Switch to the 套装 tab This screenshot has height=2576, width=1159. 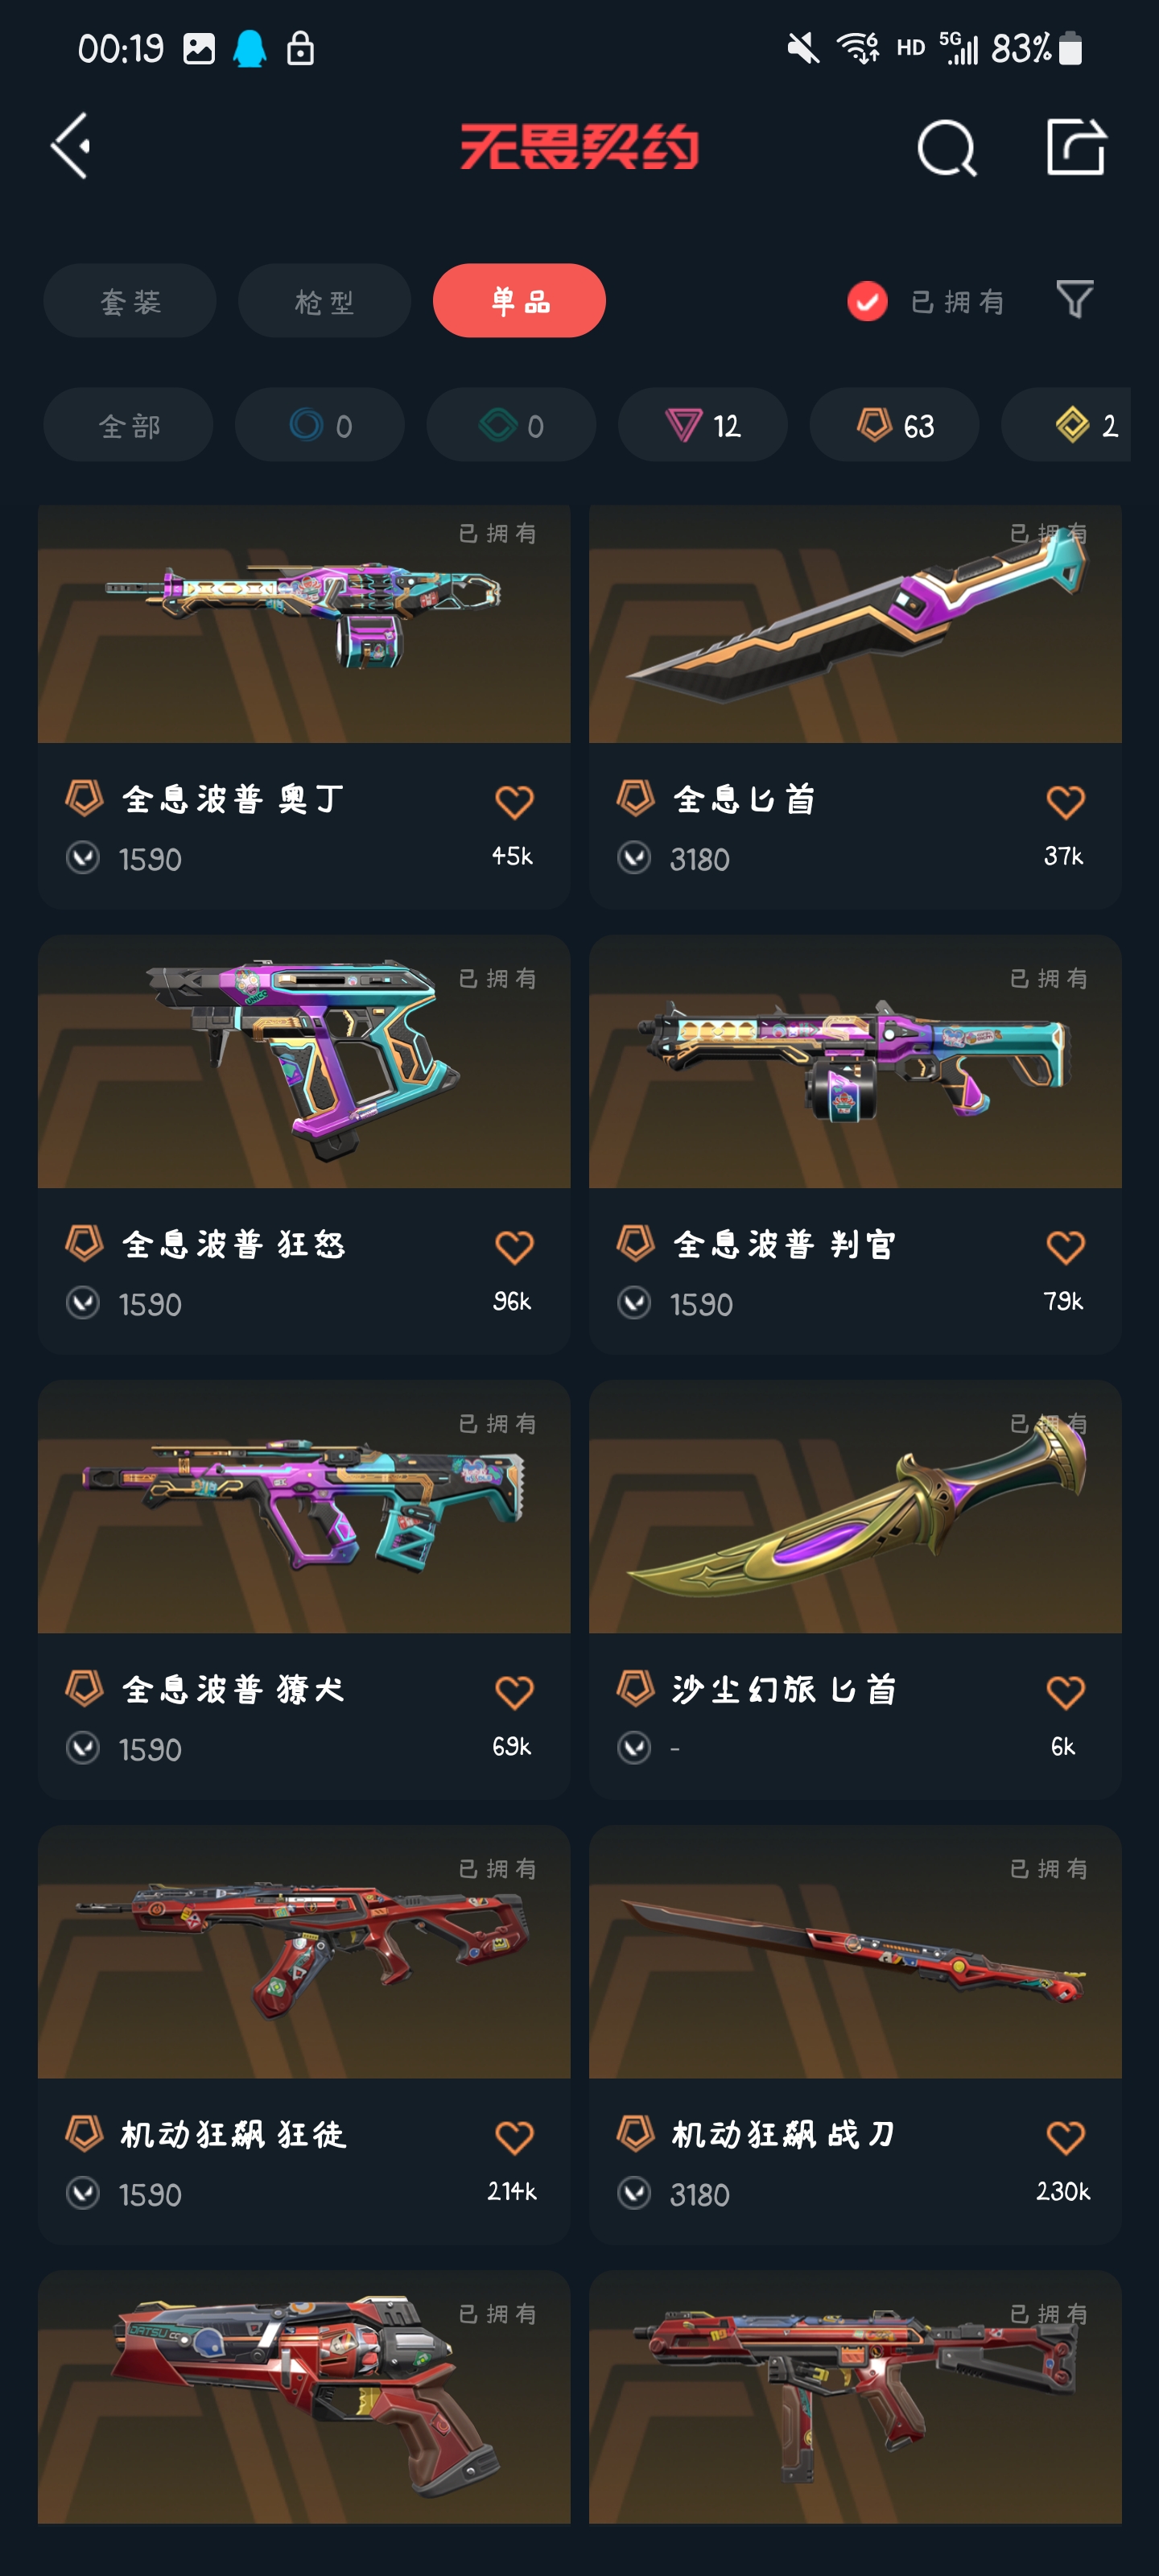click(x=130, y=301)
